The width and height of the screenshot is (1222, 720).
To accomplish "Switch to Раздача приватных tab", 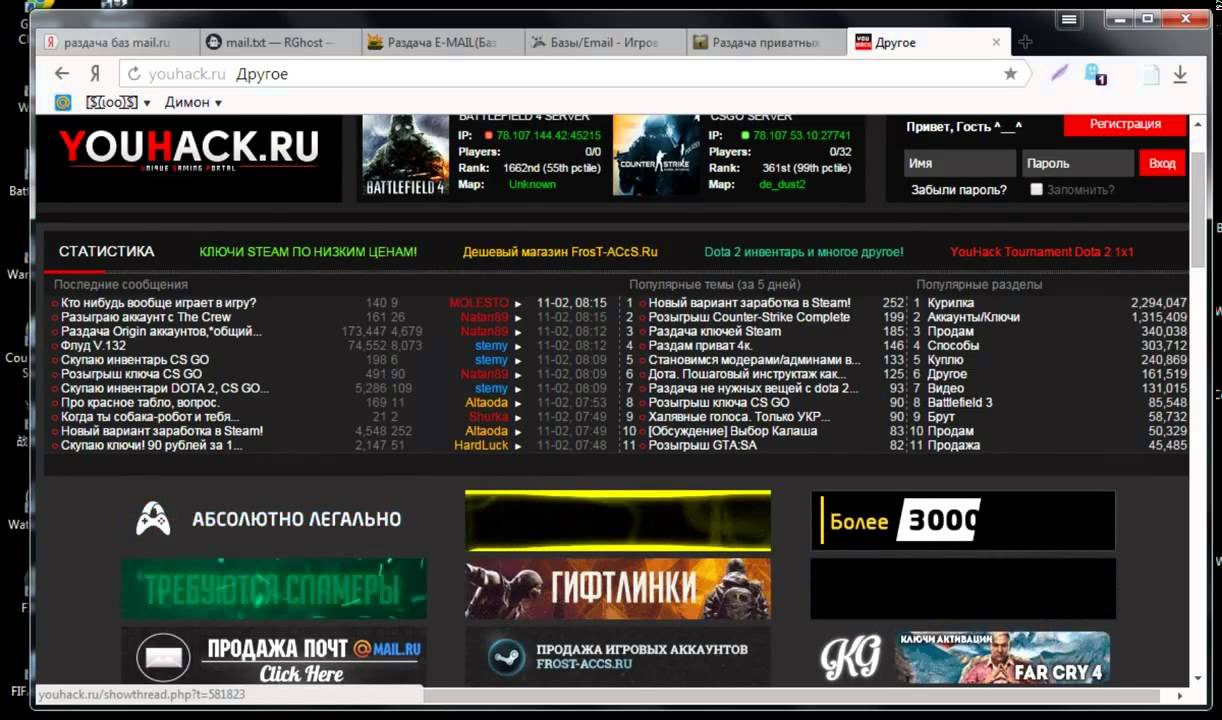I will click(766, 42).
